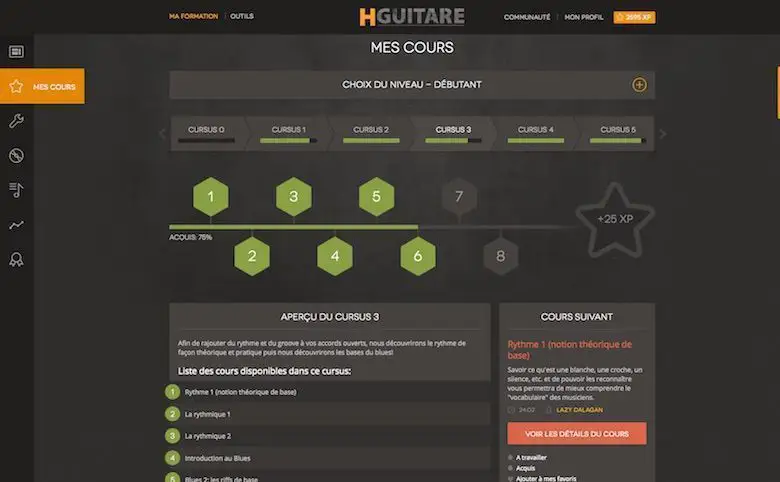Click the orange XP points badge
Screen dimensions: 780x482
(634, 17)
